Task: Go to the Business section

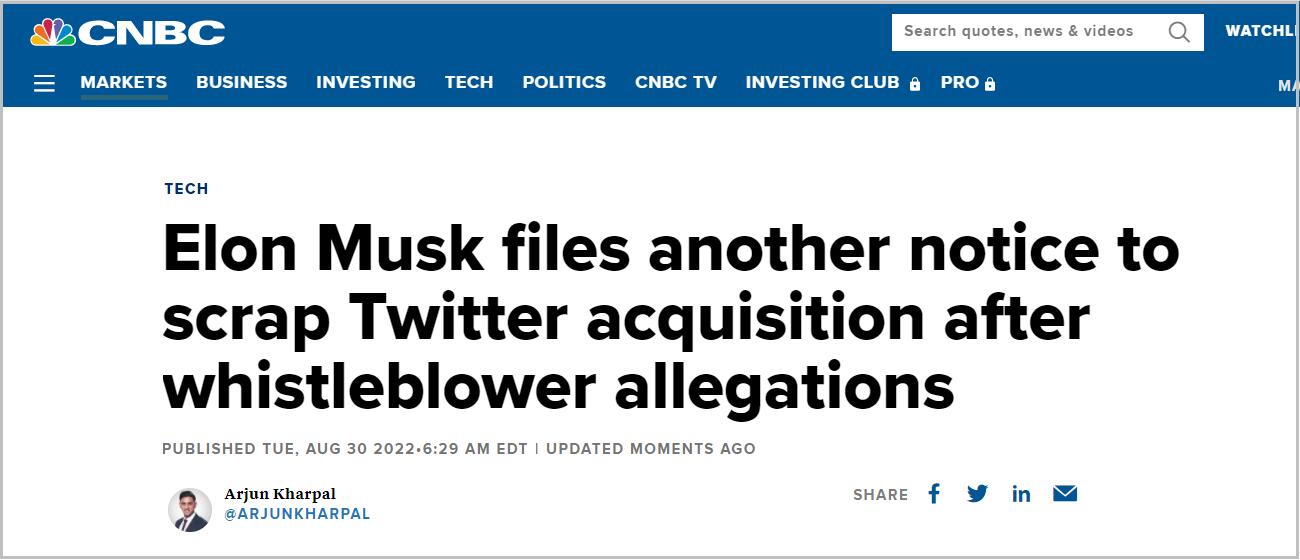Action: pyautogui.click(x=242, y=83)
